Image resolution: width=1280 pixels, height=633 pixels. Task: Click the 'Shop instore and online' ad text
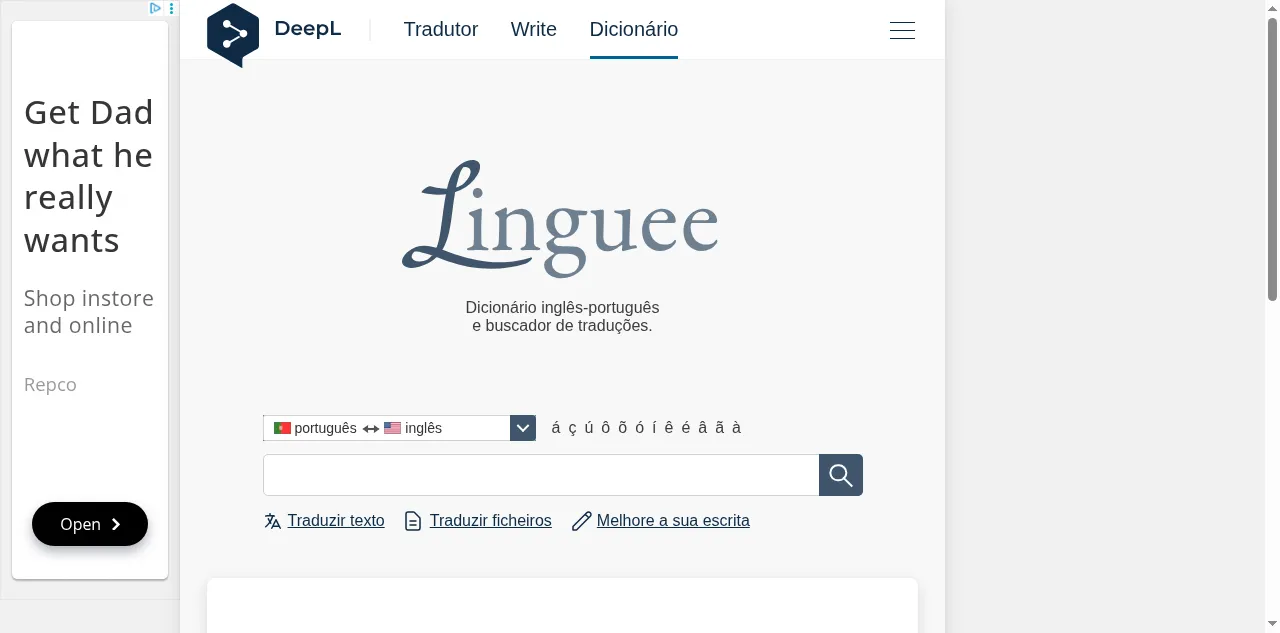click(89, 312)
